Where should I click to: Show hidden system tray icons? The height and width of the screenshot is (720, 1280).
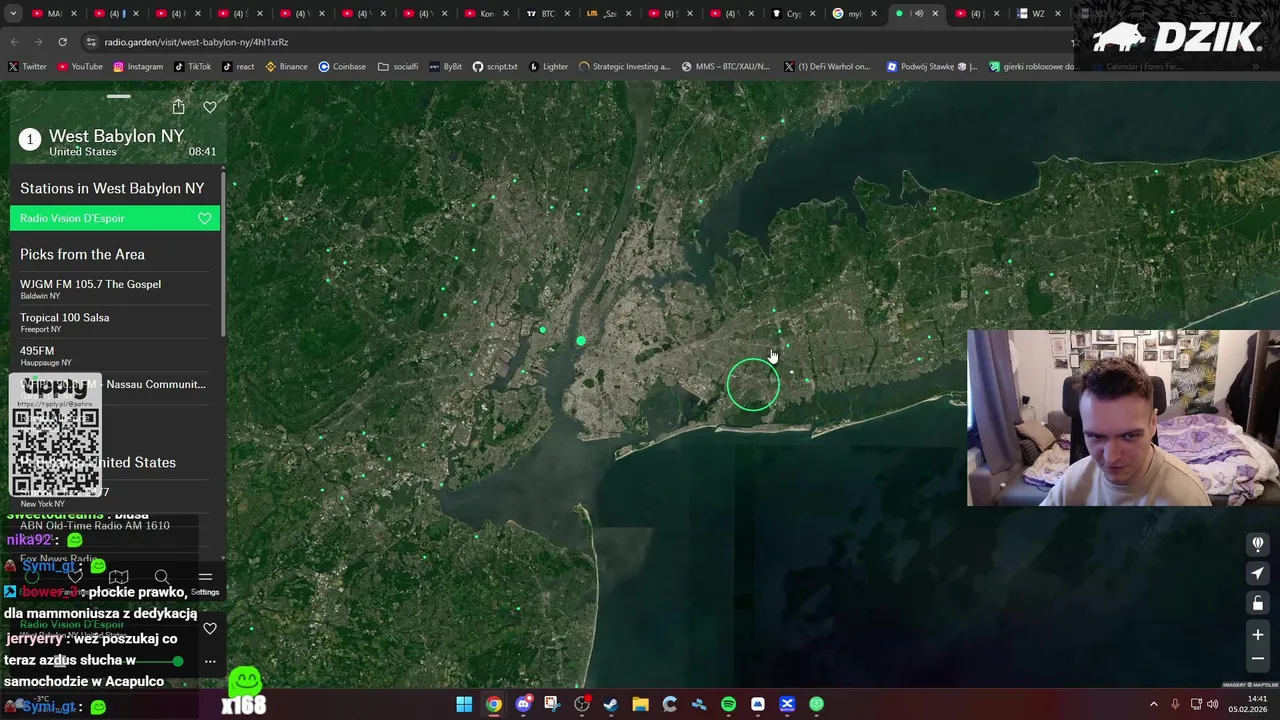click(x=1153, y=704)
